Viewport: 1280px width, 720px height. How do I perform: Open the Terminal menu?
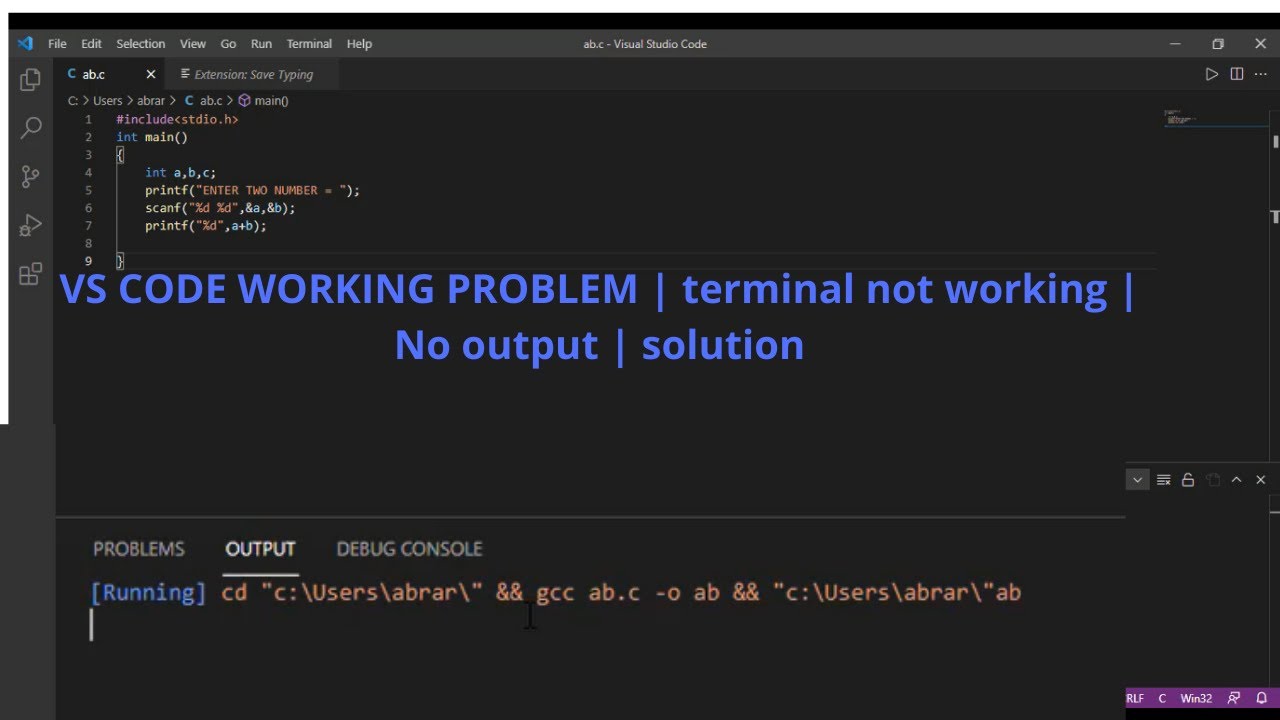[x=309, y=44]
